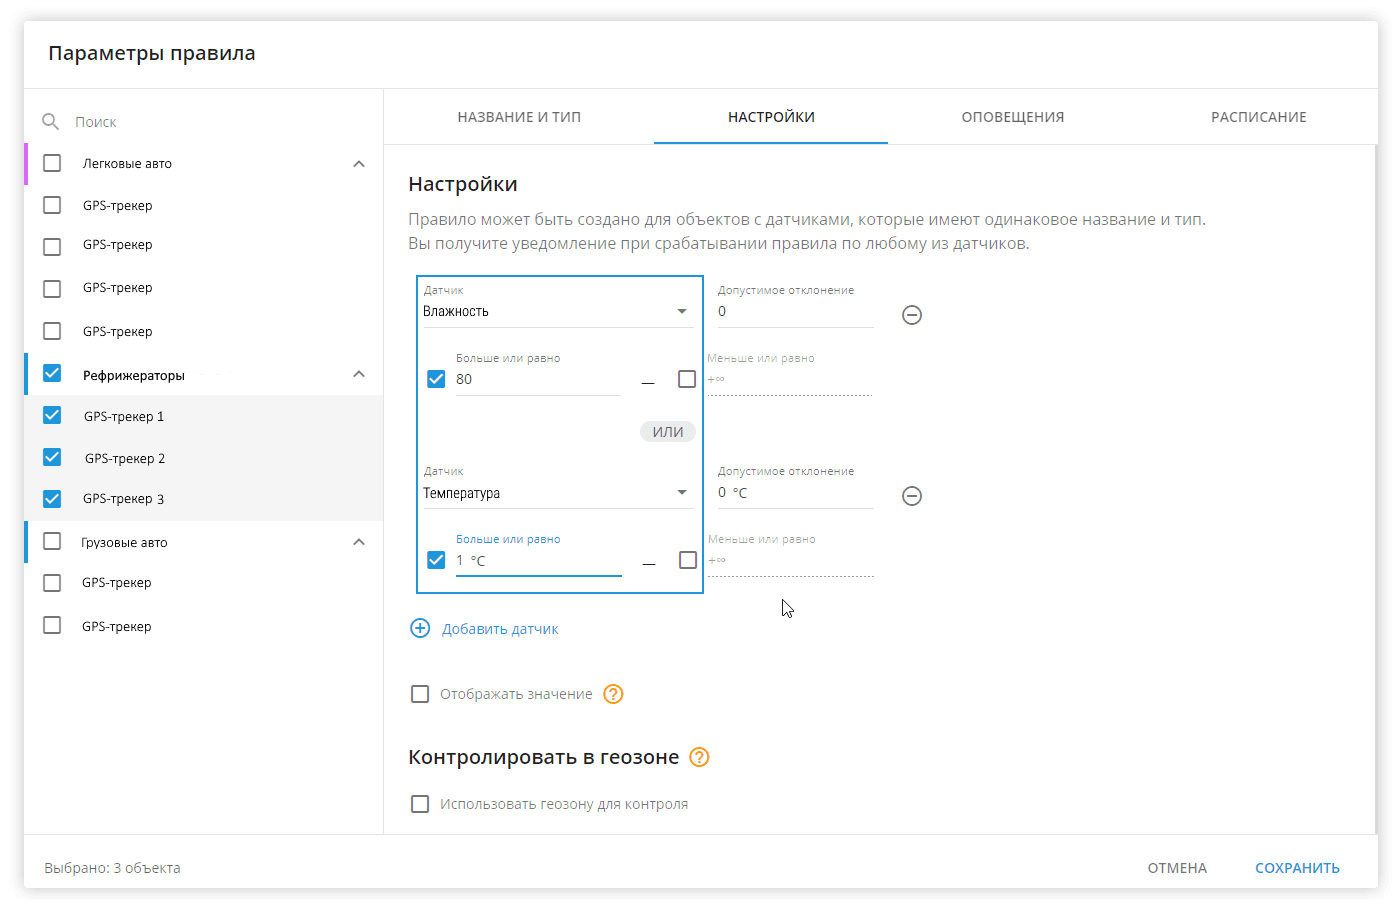Uncheck the GPS-трекер 2 checkbox
Image resolution: width=1400 pixels, height=900 pixels.
(52, 457)
